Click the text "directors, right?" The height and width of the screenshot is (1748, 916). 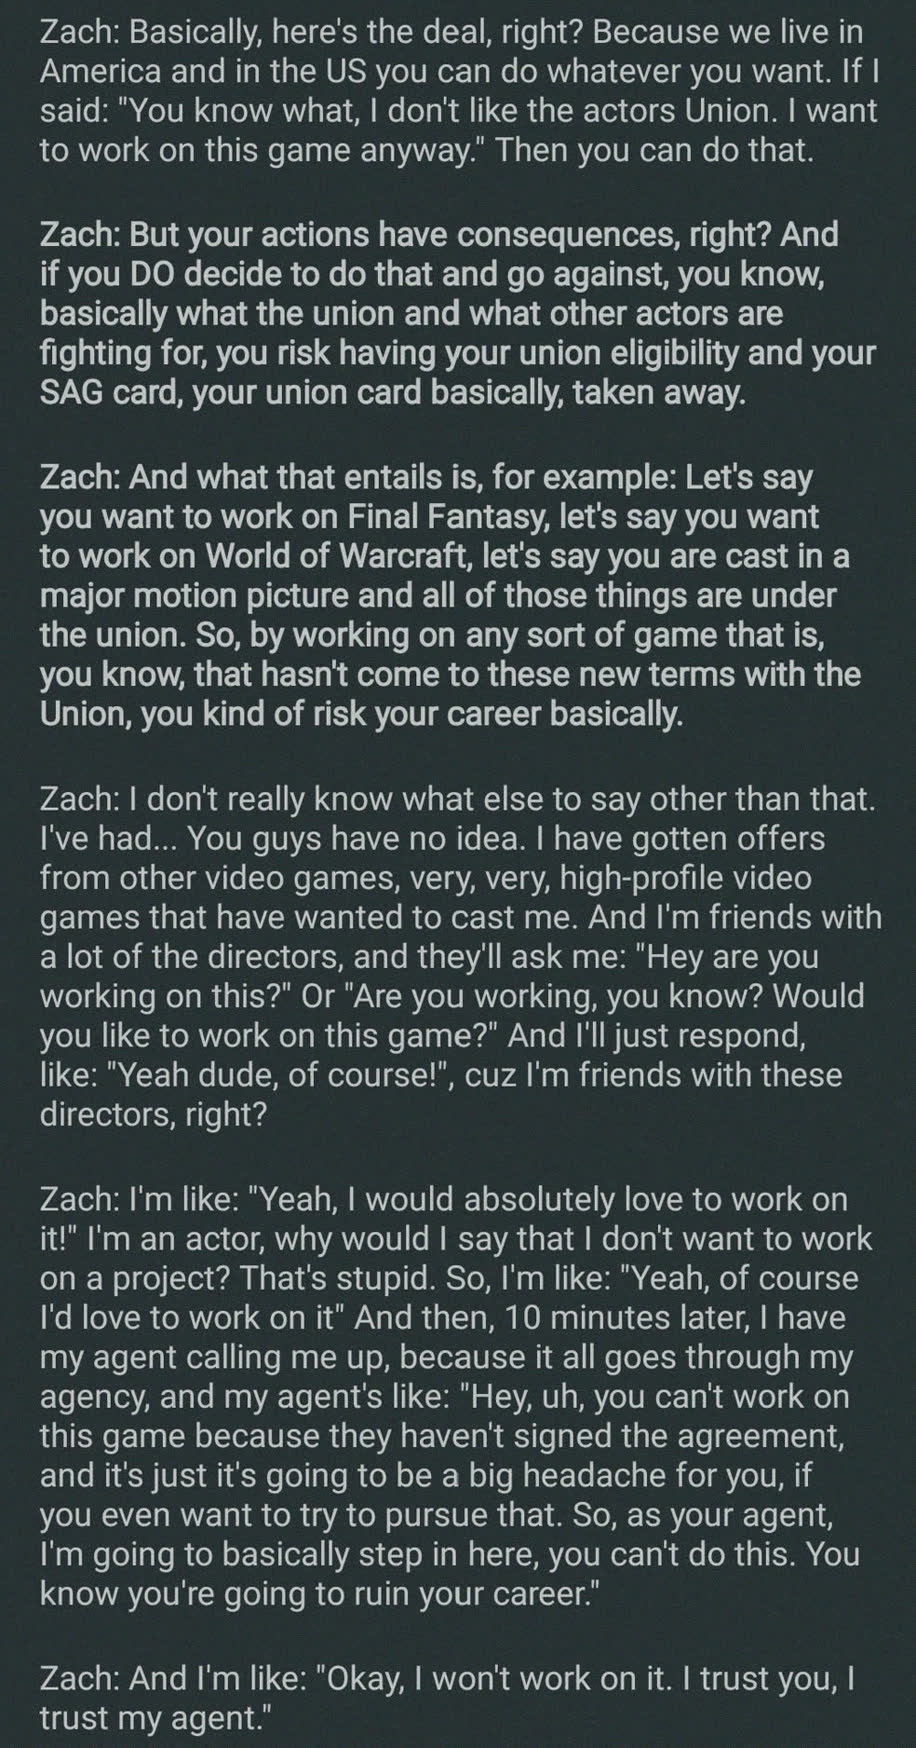153,1114
